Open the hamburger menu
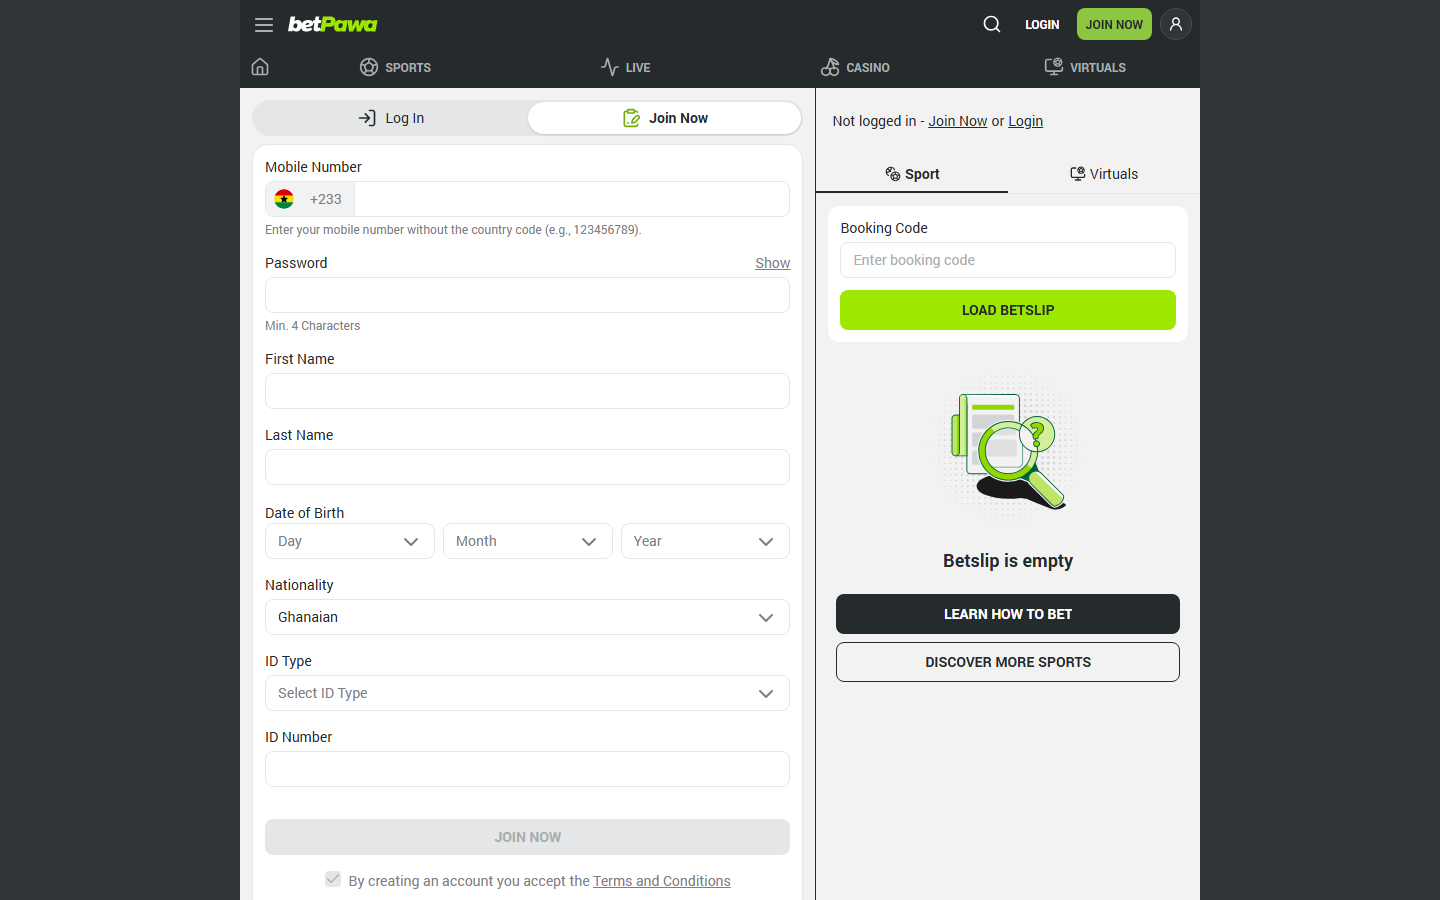1440x900 pixels. point(264,25)
